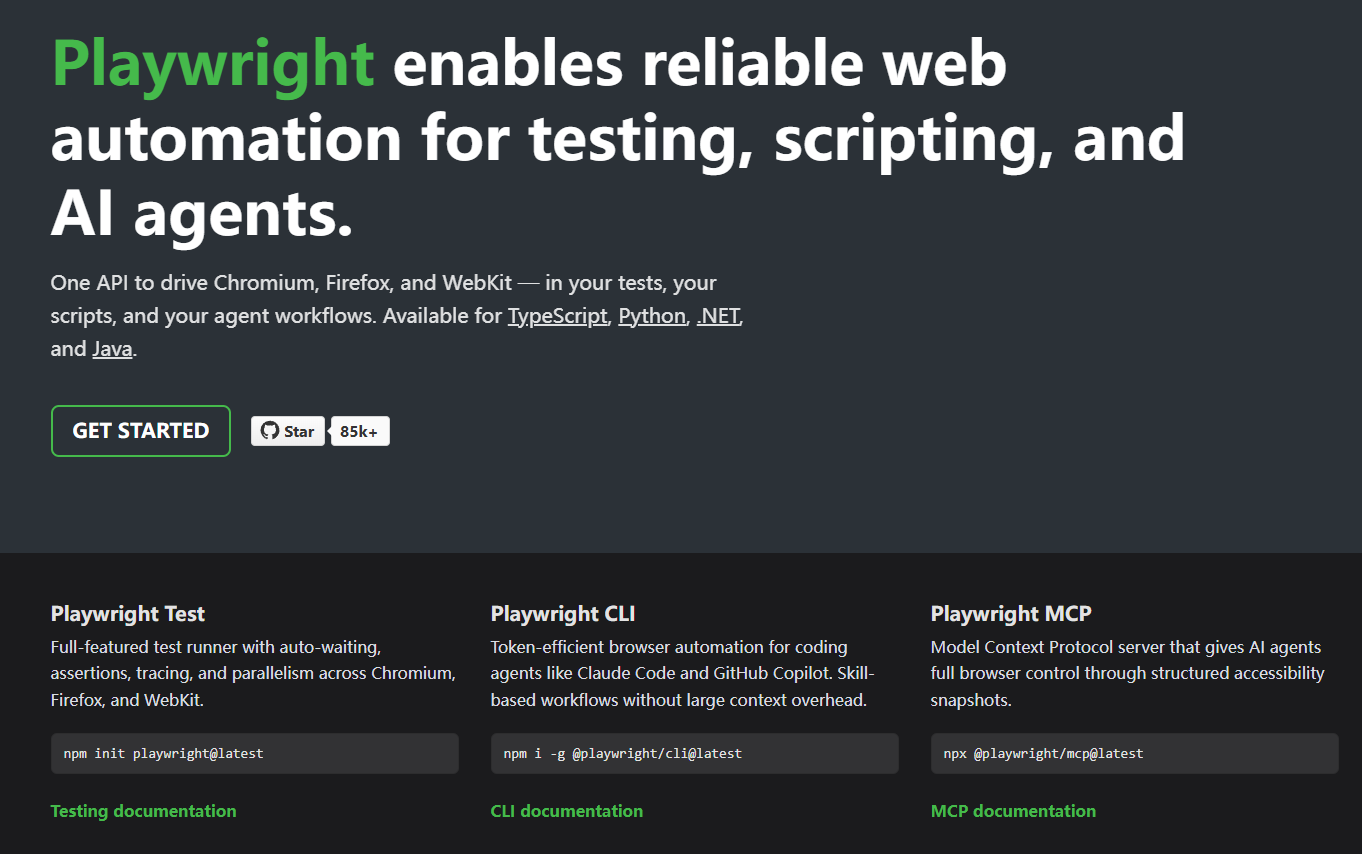This screenshot has height=854, width=1362.
Task: Visit the Java link
Action: click(112, 349)
